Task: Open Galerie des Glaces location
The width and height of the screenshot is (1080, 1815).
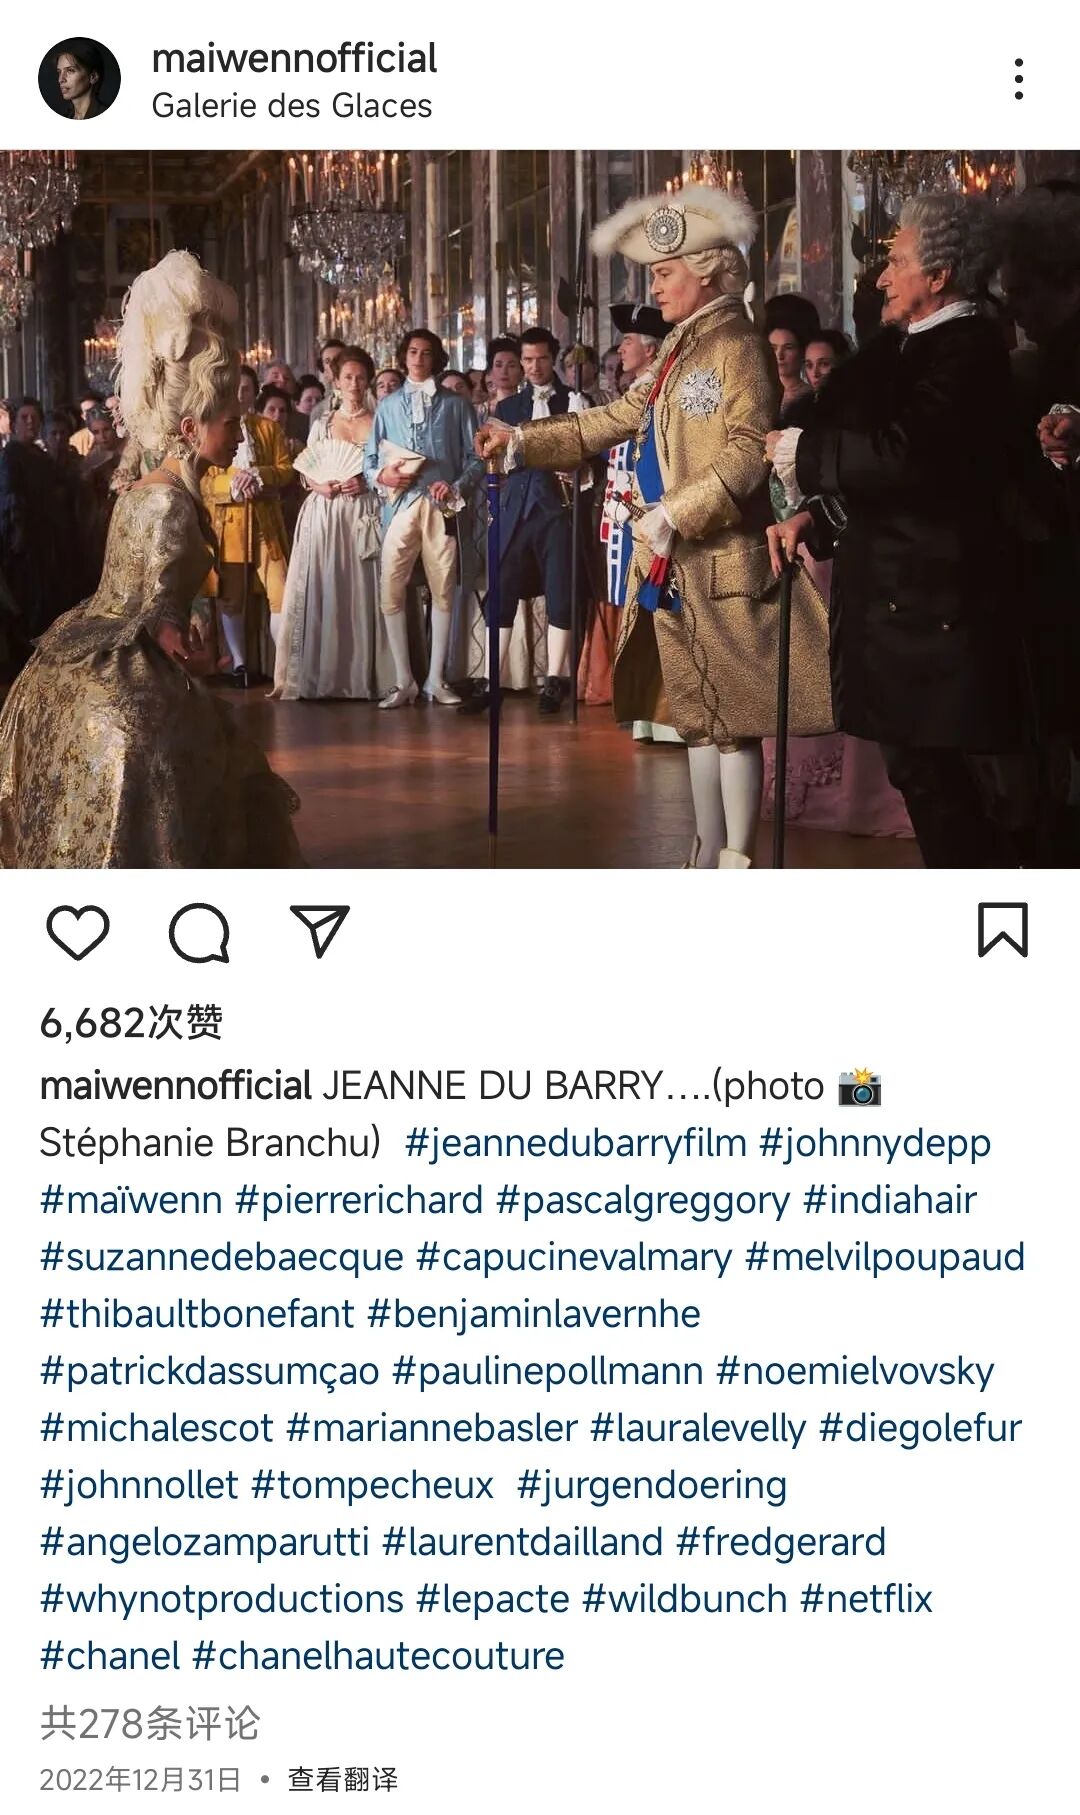Action: (x=292, y=105)
